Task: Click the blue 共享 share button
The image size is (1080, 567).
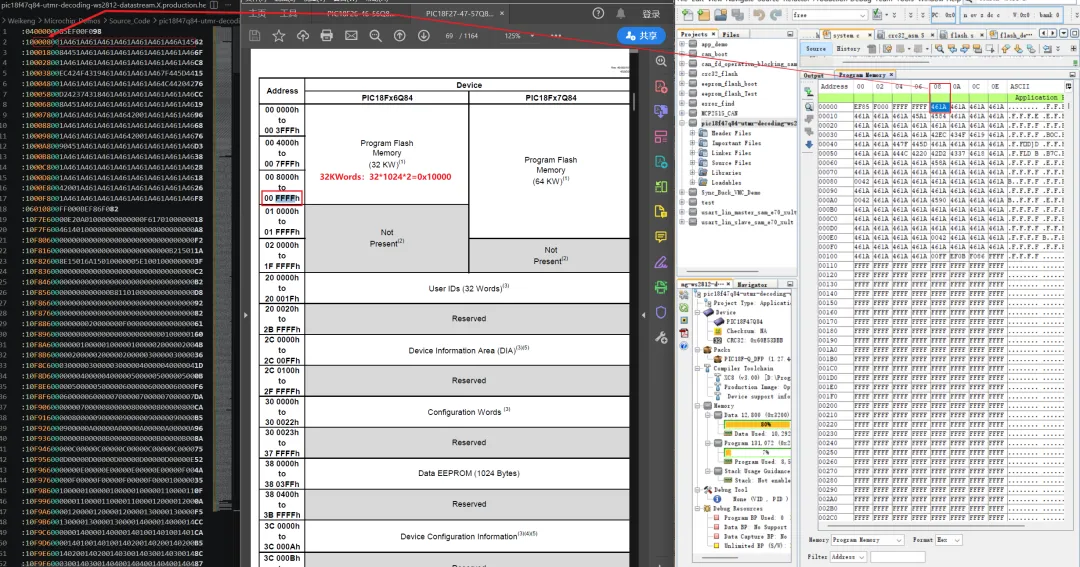Action: (x=641, y=36)
